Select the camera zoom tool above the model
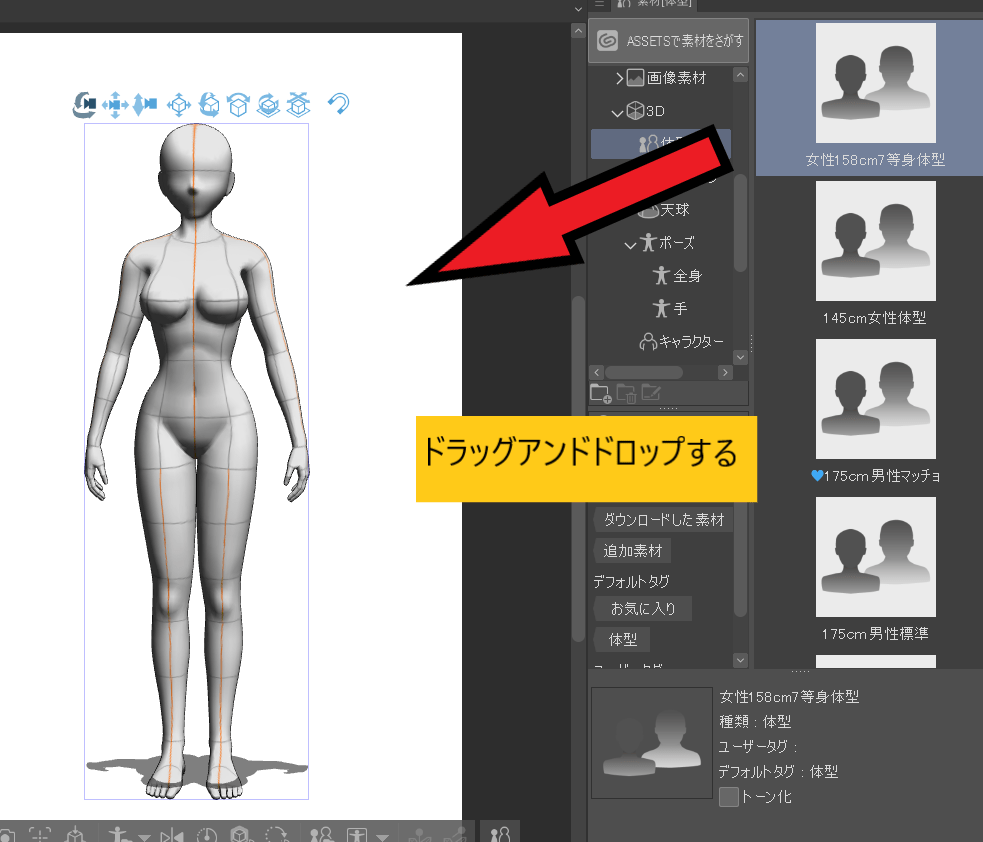 coord(144,105)
